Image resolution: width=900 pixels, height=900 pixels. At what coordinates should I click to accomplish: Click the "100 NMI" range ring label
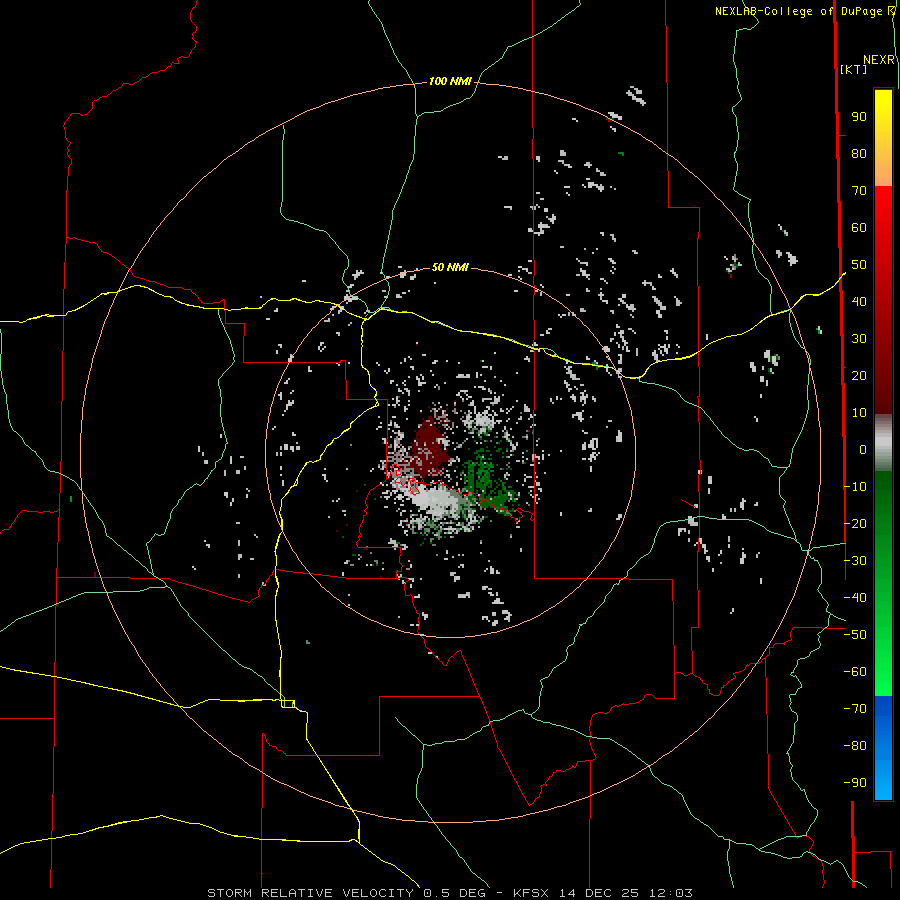450,82
